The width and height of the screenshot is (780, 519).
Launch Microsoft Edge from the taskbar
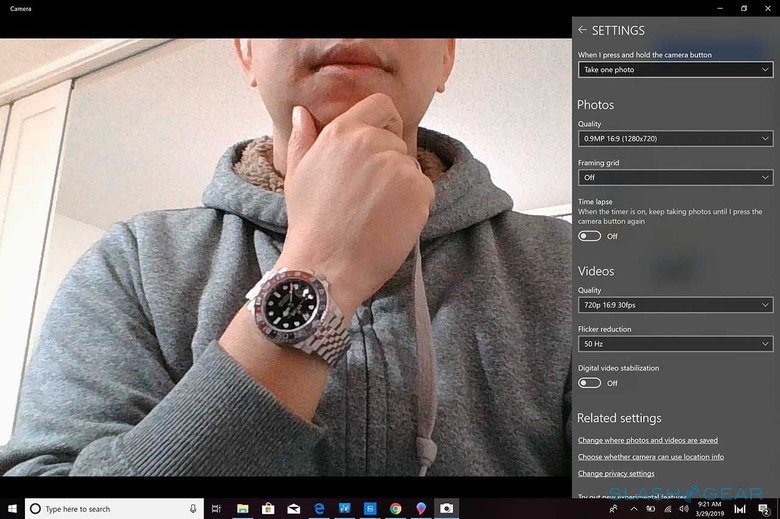click(x=319, y=509)
